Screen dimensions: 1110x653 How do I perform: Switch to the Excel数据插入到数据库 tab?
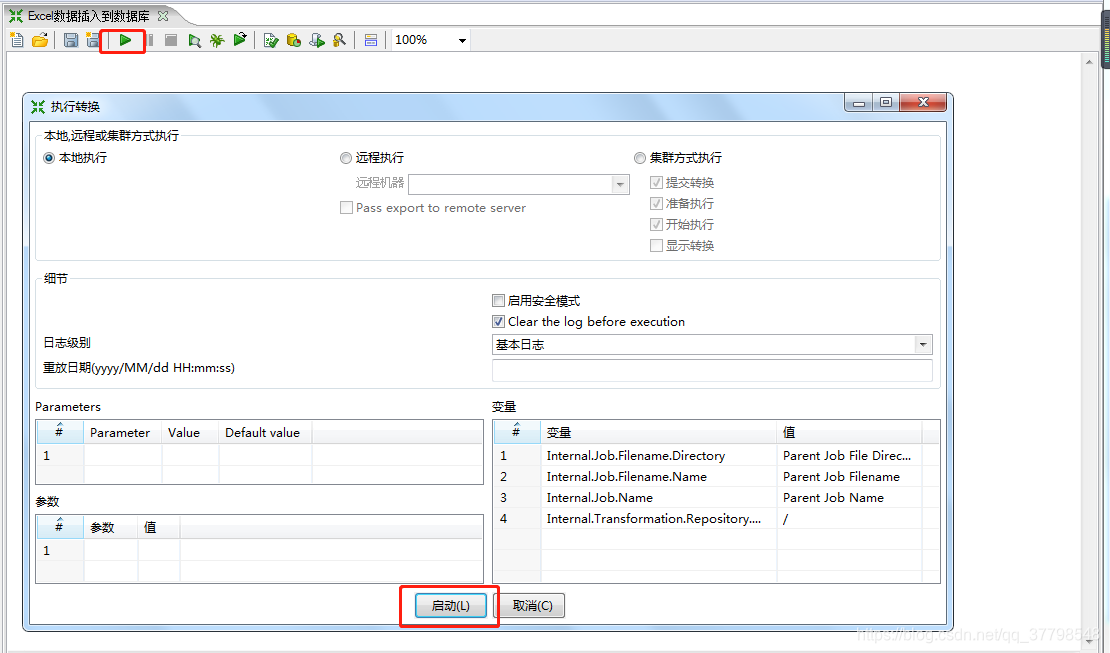click(88, 16)
